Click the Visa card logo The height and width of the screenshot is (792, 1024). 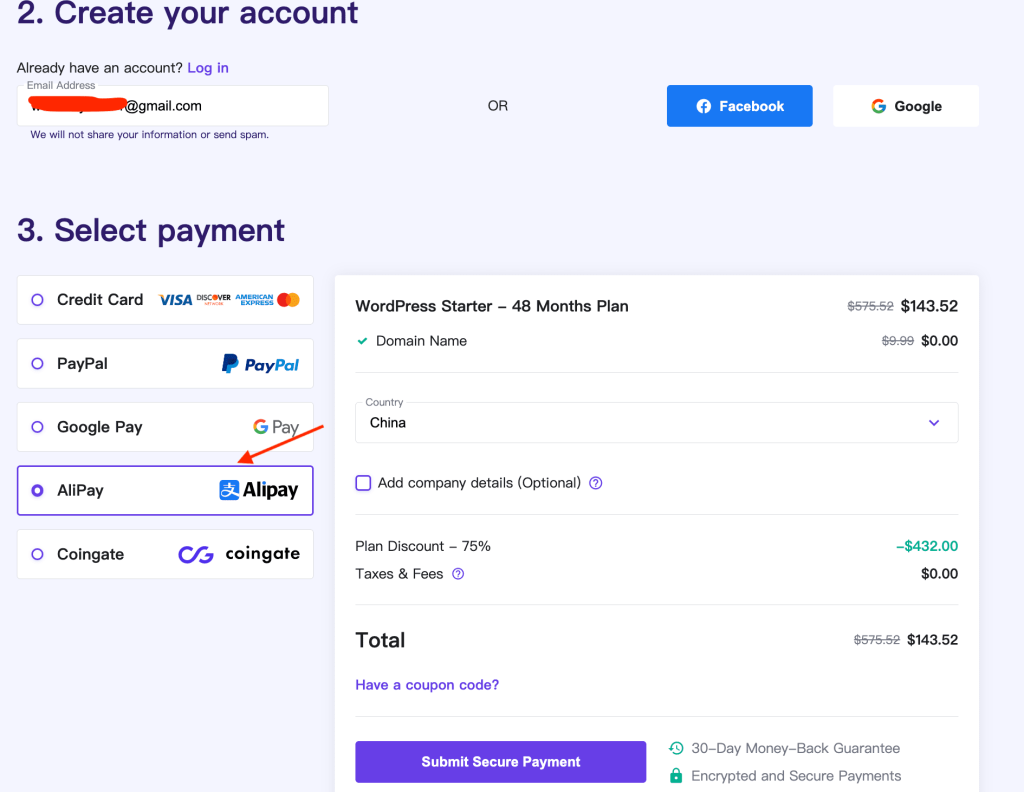[176, 300]
